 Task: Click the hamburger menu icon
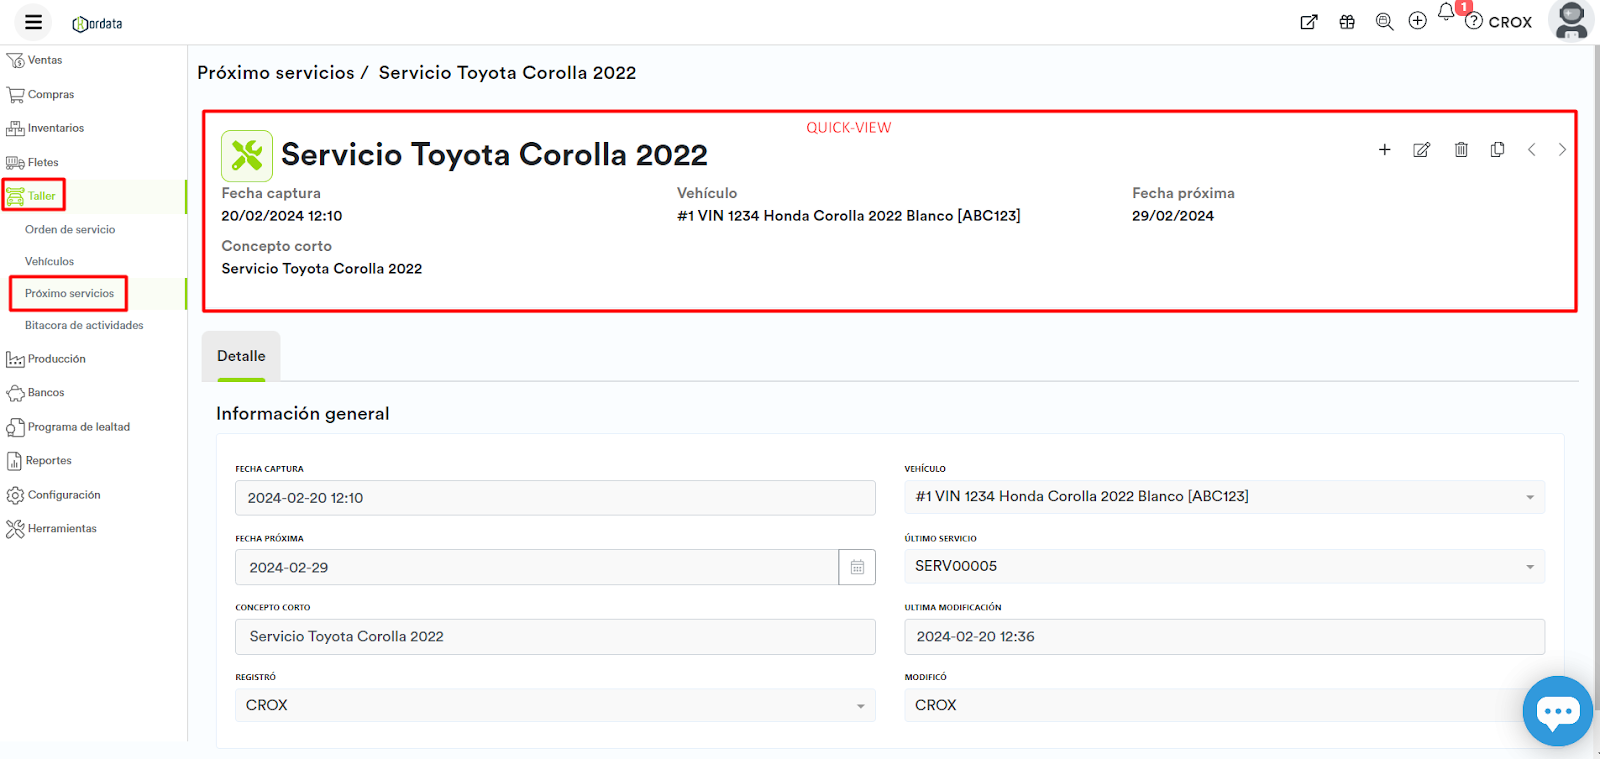tap(33, 22)
